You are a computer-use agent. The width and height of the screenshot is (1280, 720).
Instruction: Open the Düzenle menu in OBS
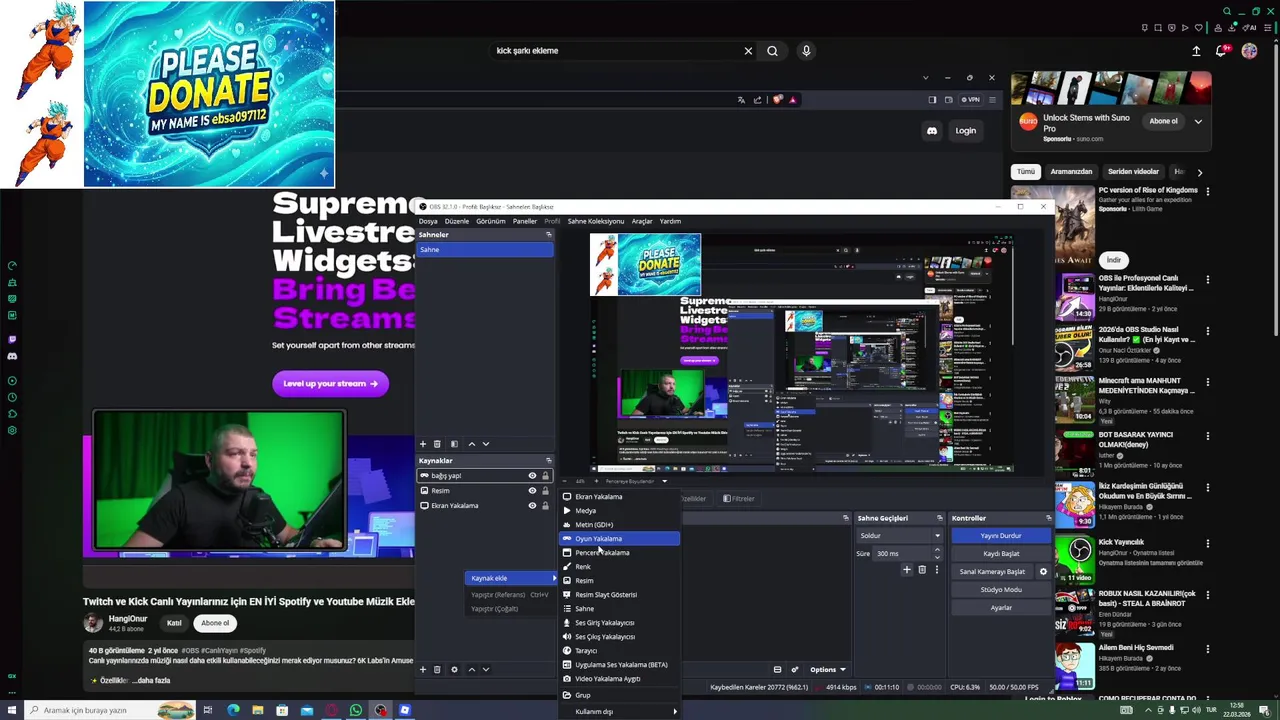(457, 221)
